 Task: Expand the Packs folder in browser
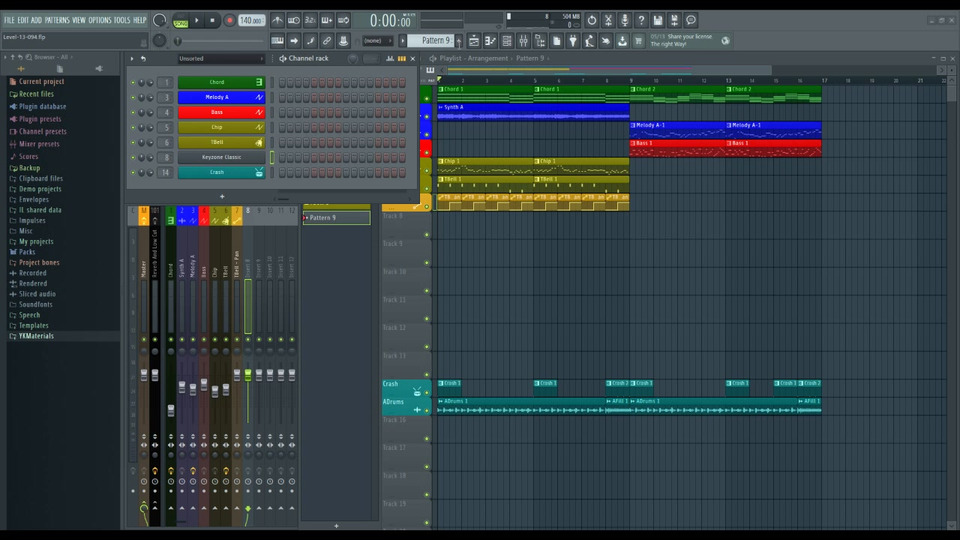coord(27,252)
